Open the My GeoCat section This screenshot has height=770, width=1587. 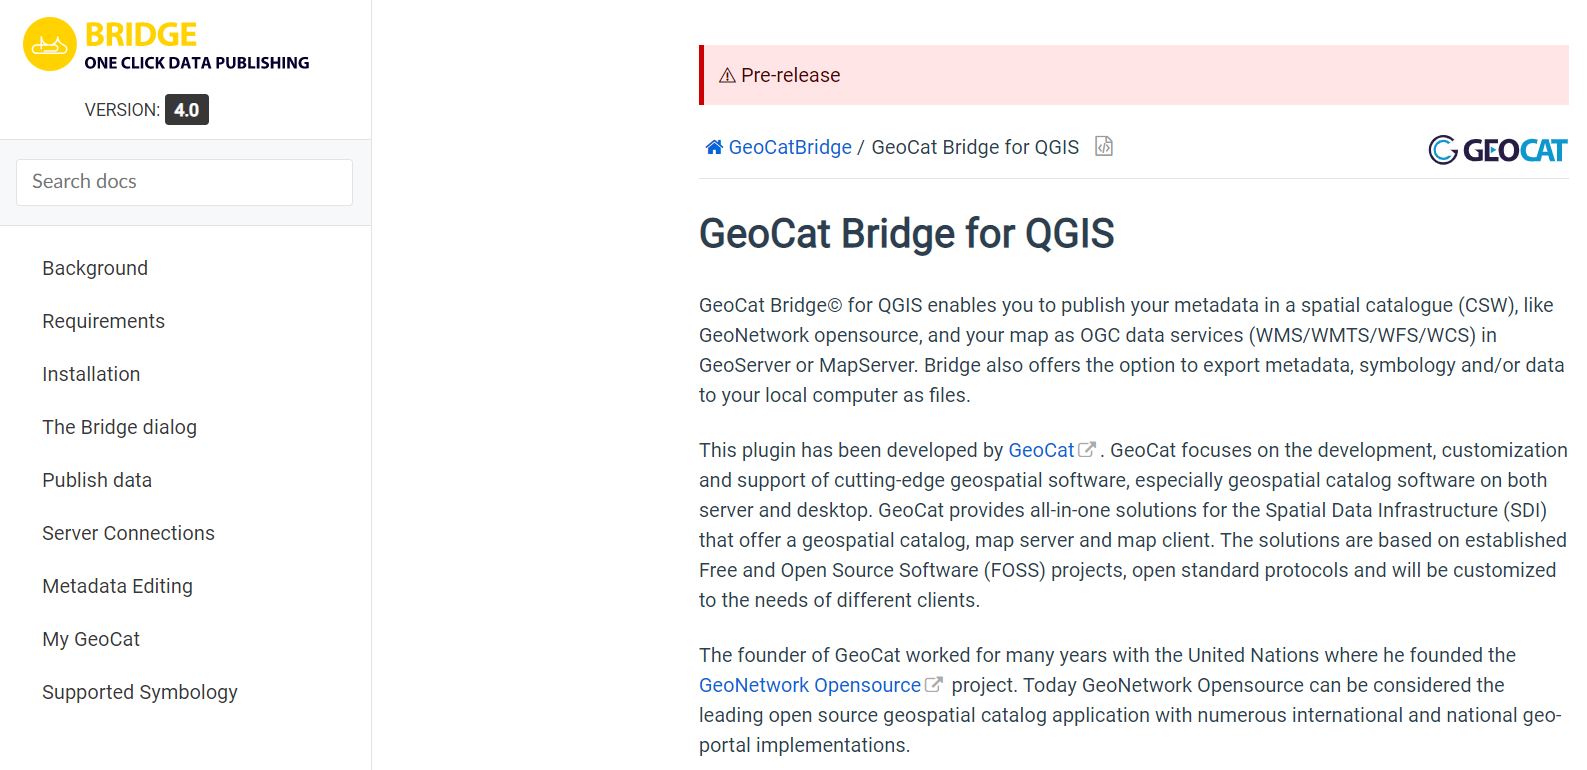(91, 639)
